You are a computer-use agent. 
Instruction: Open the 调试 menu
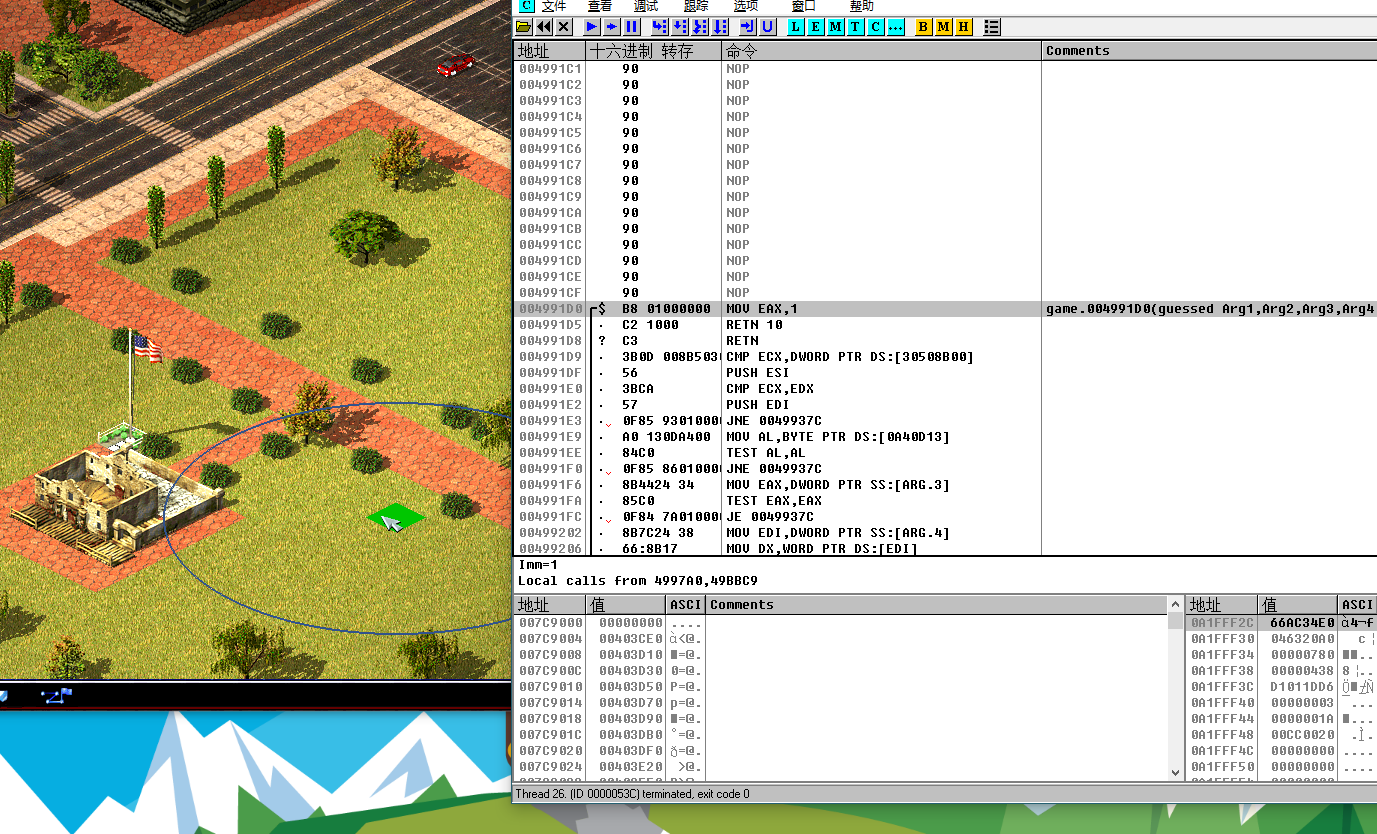tap(646, 6)
